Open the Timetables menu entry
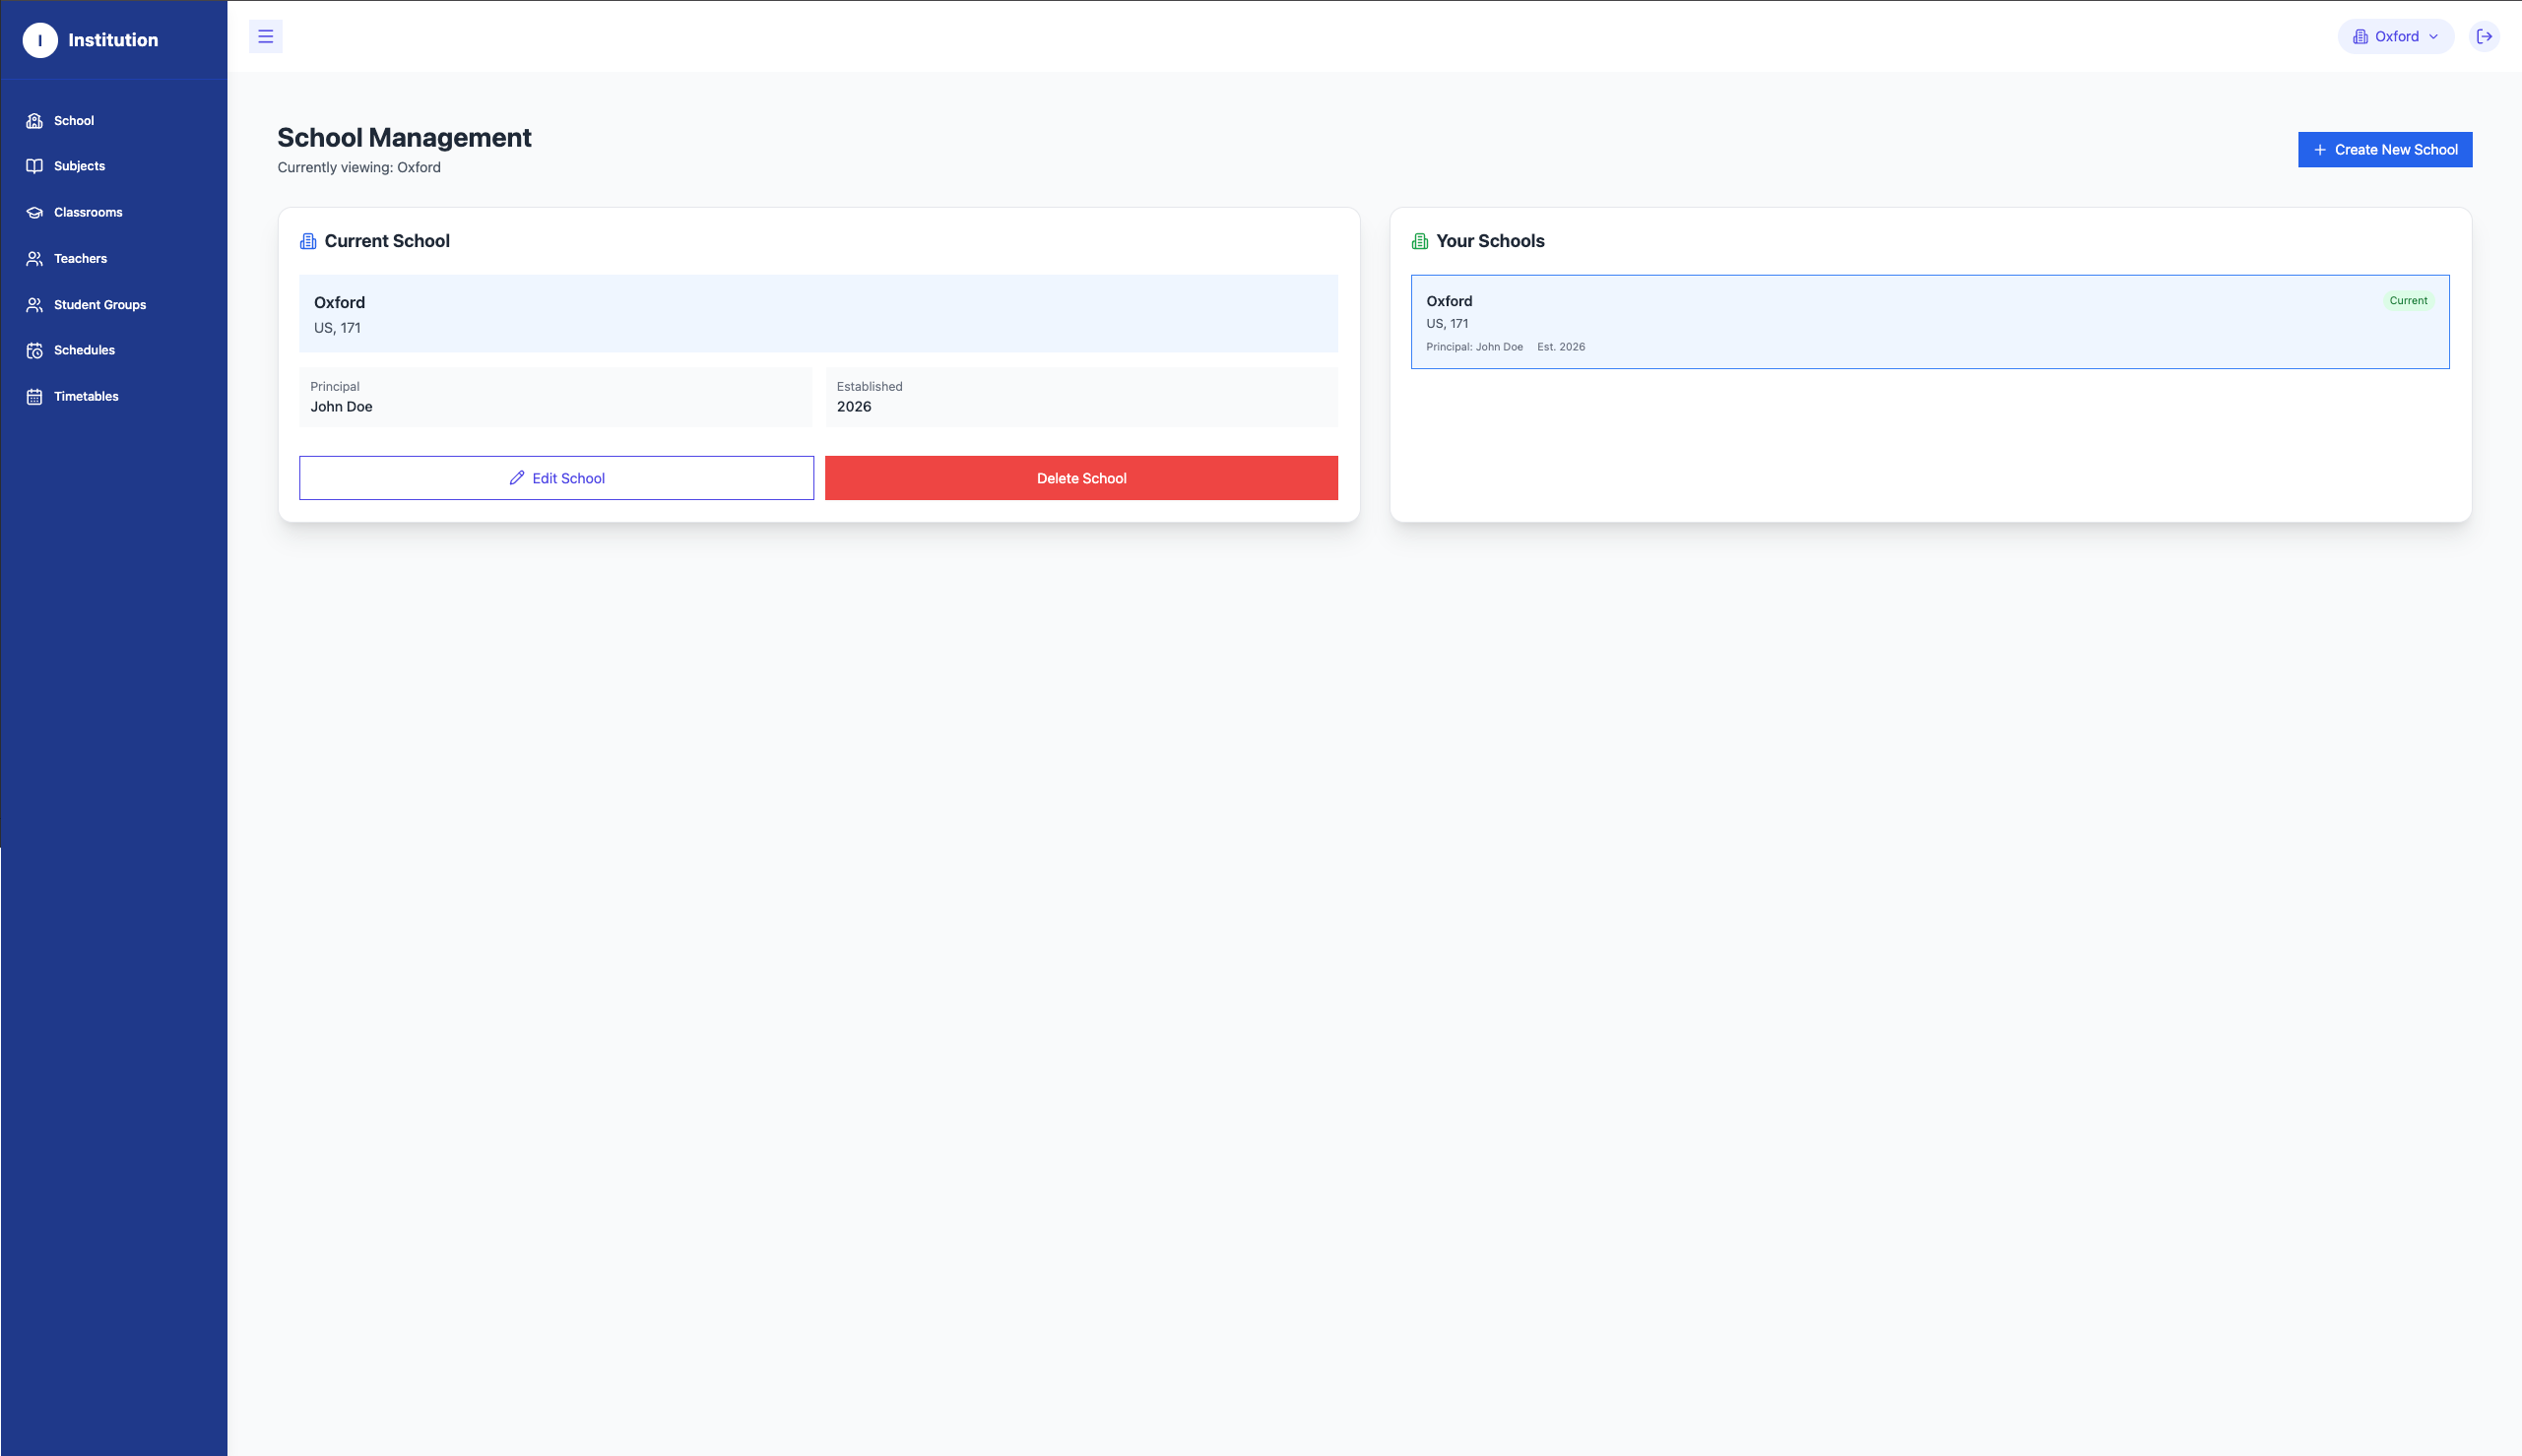The width and height of the screenshot is (2522, 1456). click(x=85, y=396)
